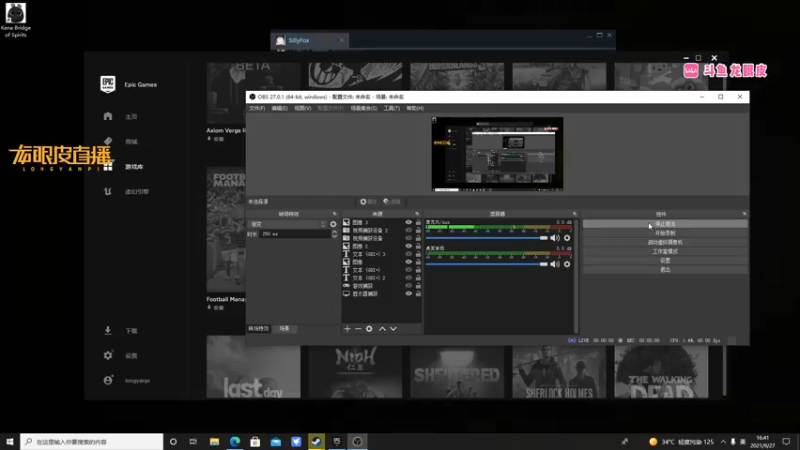Adjust transition duration stepper arrows

[334, 234]
